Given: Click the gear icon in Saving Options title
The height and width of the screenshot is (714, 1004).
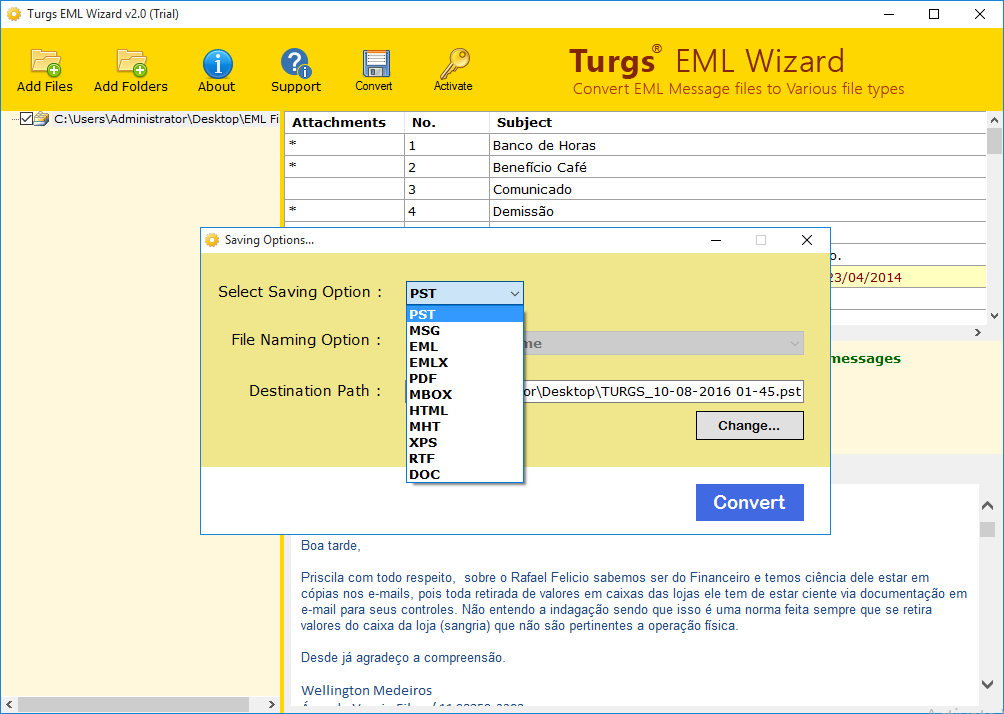Looking at the screenshot, I should coord(212,240).
